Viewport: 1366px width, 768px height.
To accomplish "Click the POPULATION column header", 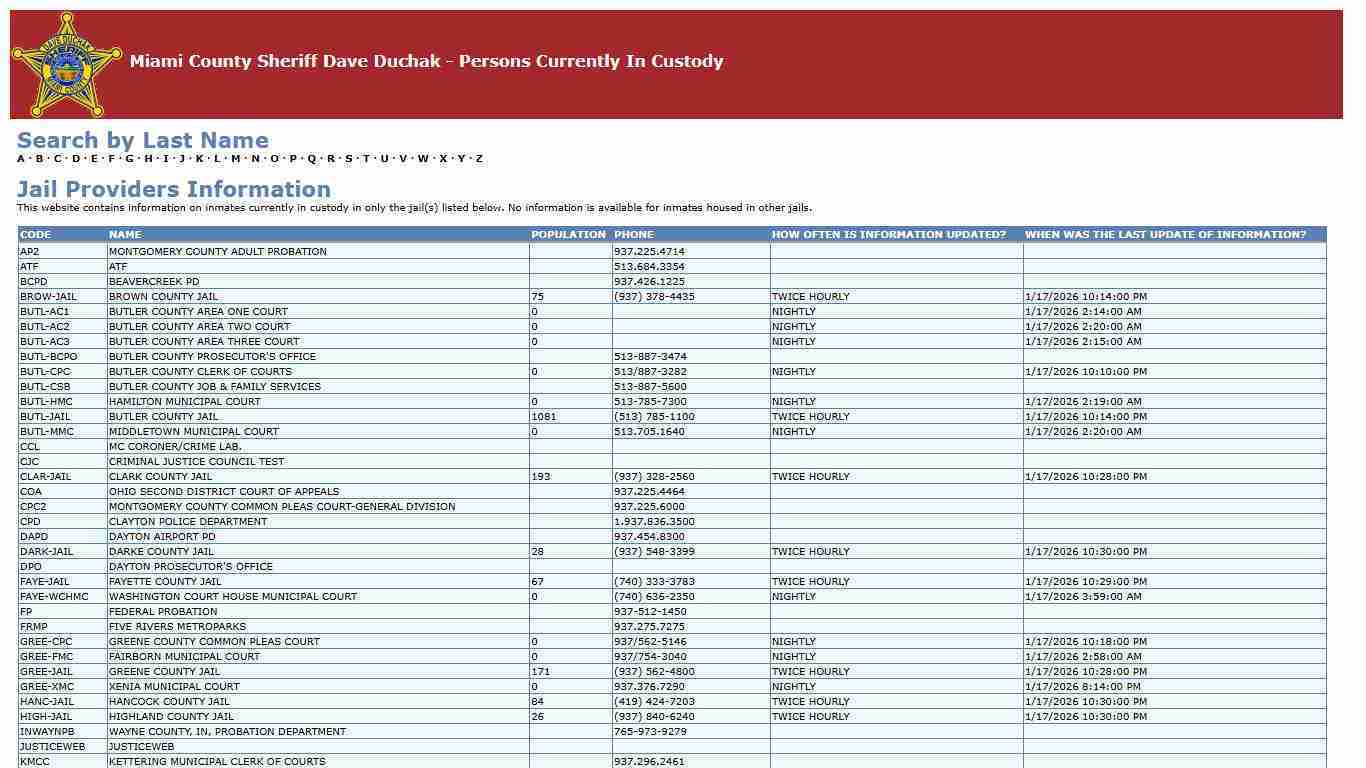I will point(568,235).
